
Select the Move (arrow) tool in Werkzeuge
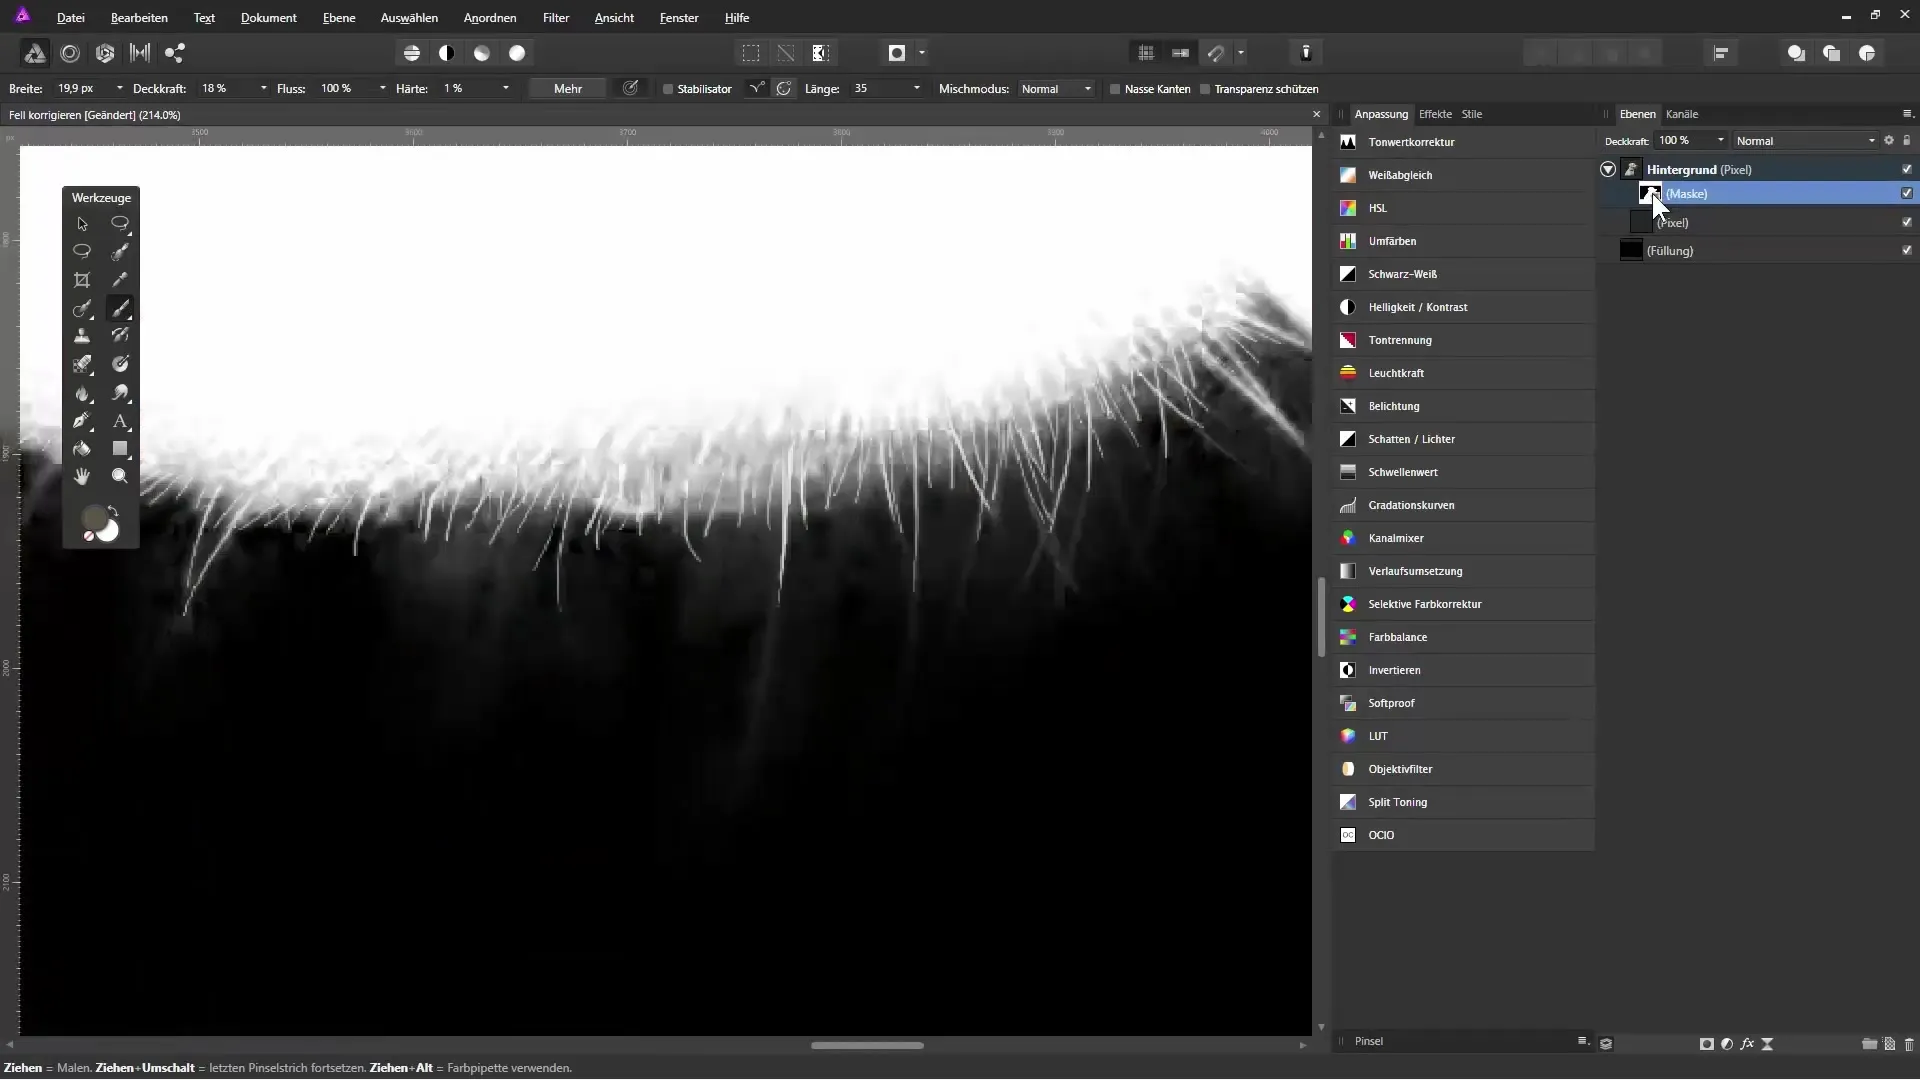tap(82, 224)
